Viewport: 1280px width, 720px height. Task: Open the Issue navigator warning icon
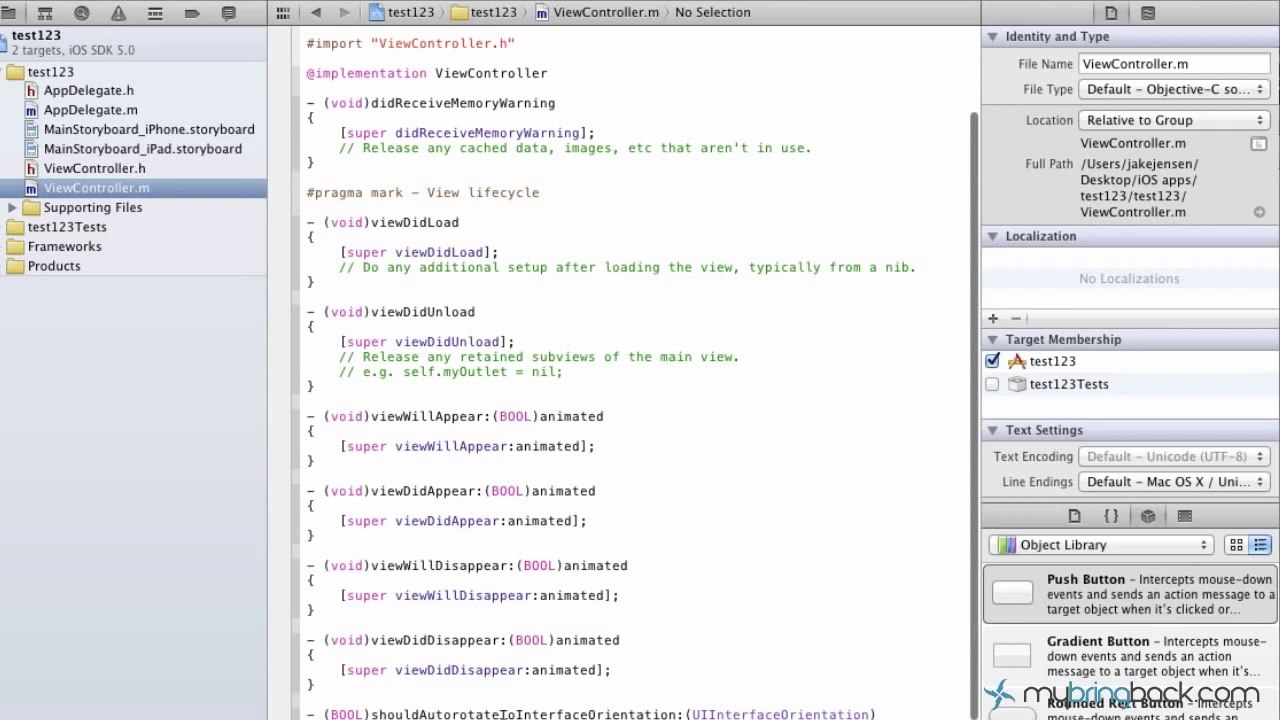coord(119,13)
